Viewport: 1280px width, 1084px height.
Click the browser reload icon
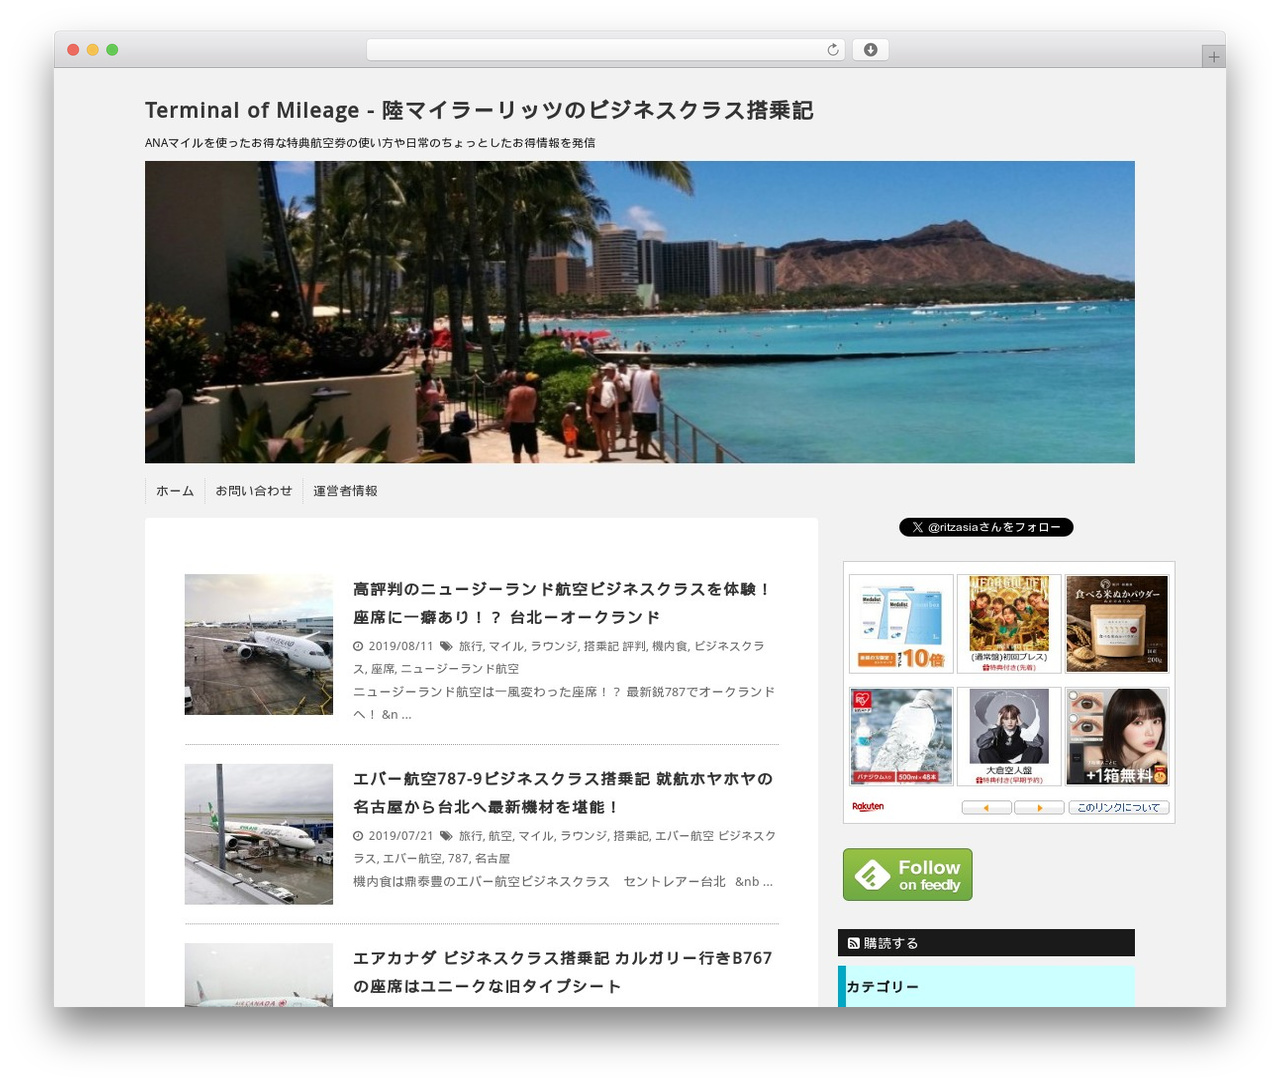click(x=833, y=50)
